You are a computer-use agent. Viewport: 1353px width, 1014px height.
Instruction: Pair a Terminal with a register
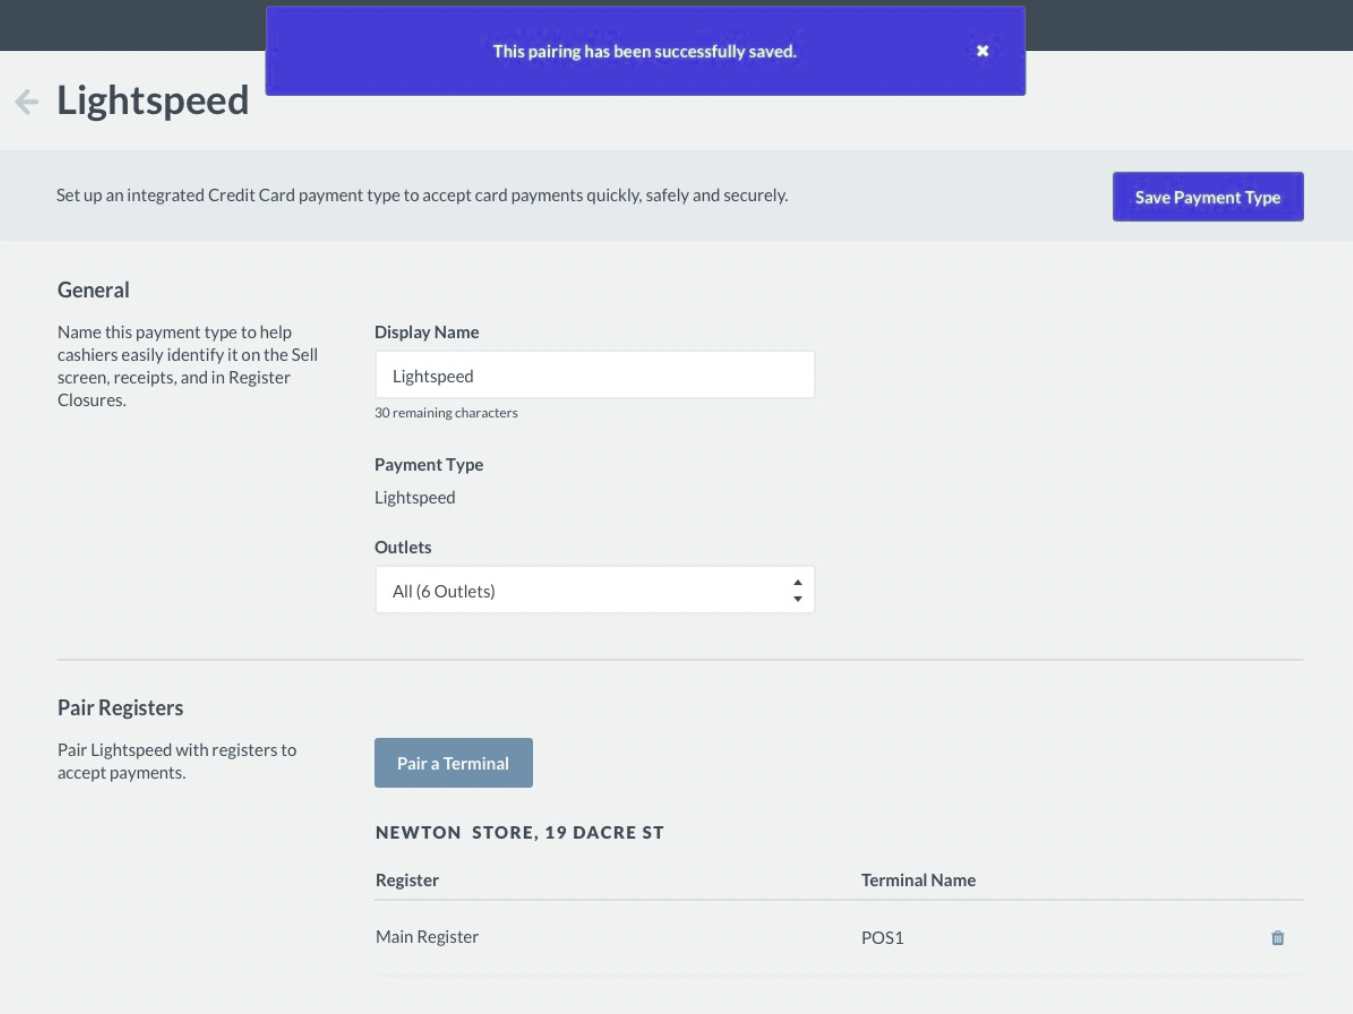pyautogui.click(x=453, y=762)
